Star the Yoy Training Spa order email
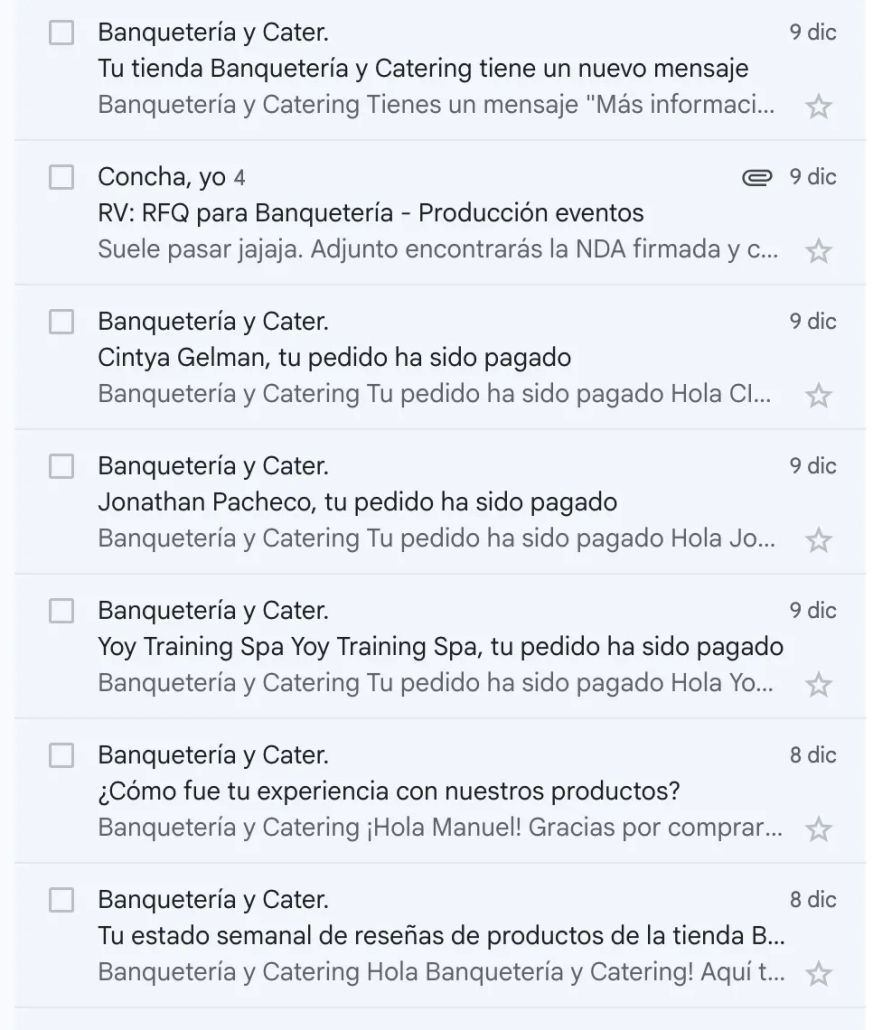This screenshot has width=873, height=1030. (x=818, y=685)
